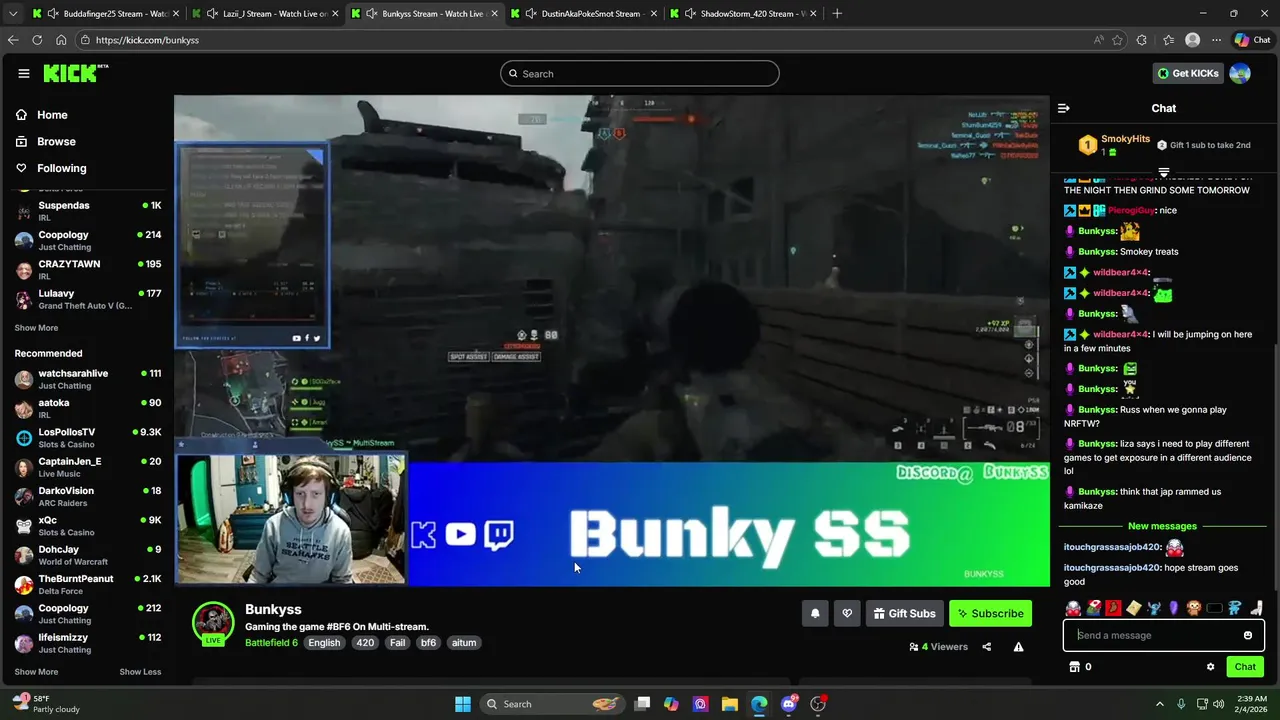Open browser favorites star icon

click(1117, 40)
